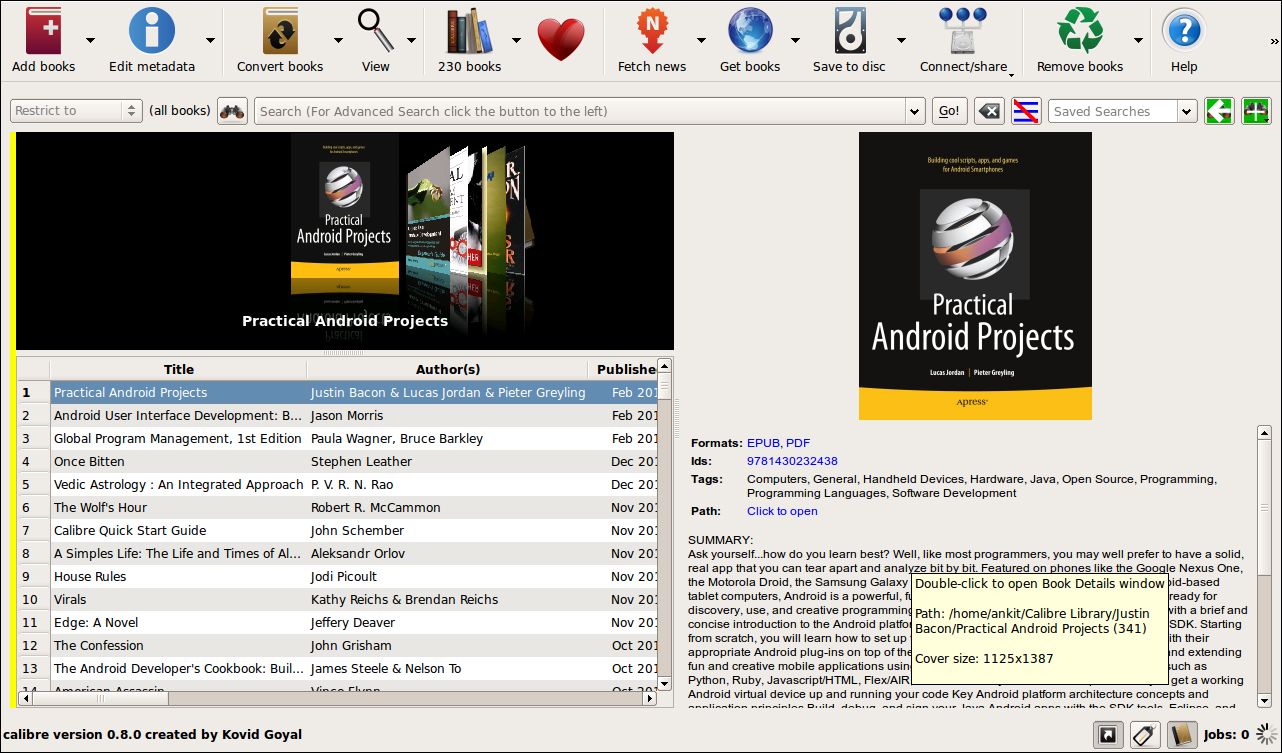Open Saved Searches combo box
This screenshot has height=753, width=1282.
point(1122,111)
